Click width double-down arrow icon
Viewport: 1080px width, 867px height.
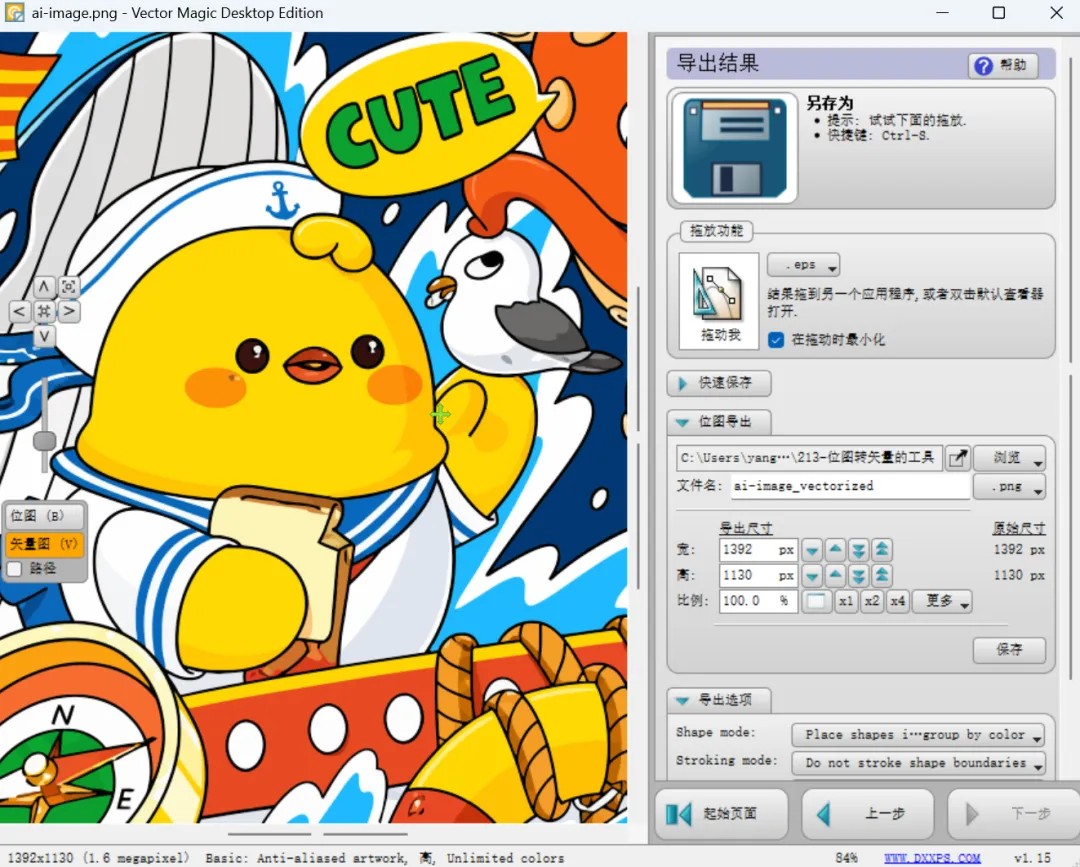coord(858,550)
